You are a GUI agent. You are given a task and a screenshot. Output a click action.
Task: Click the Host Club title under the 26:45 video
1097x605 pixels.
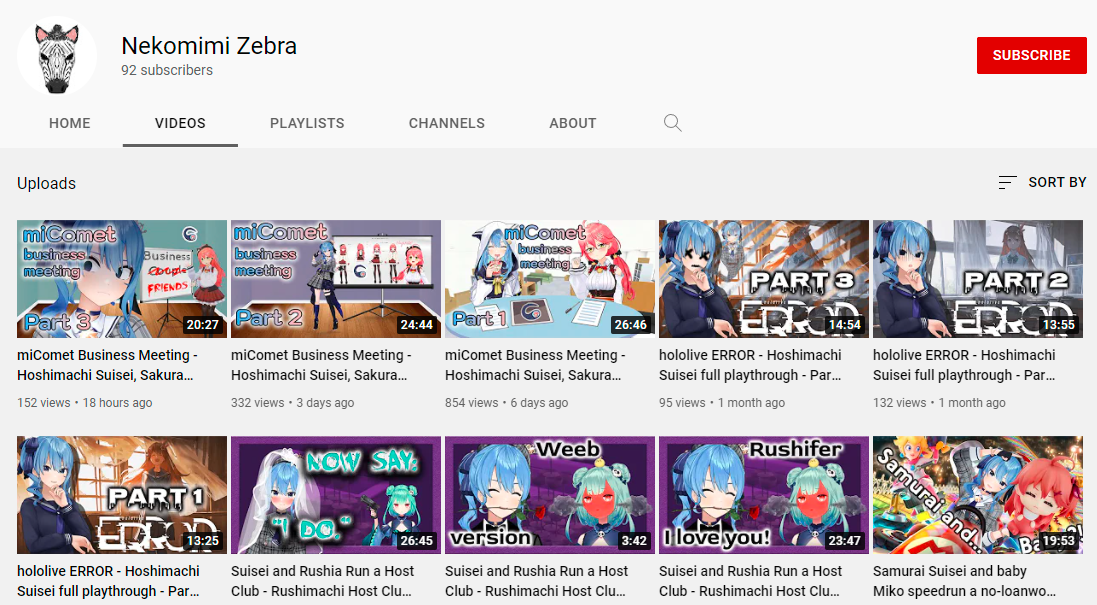click(325, 581)
